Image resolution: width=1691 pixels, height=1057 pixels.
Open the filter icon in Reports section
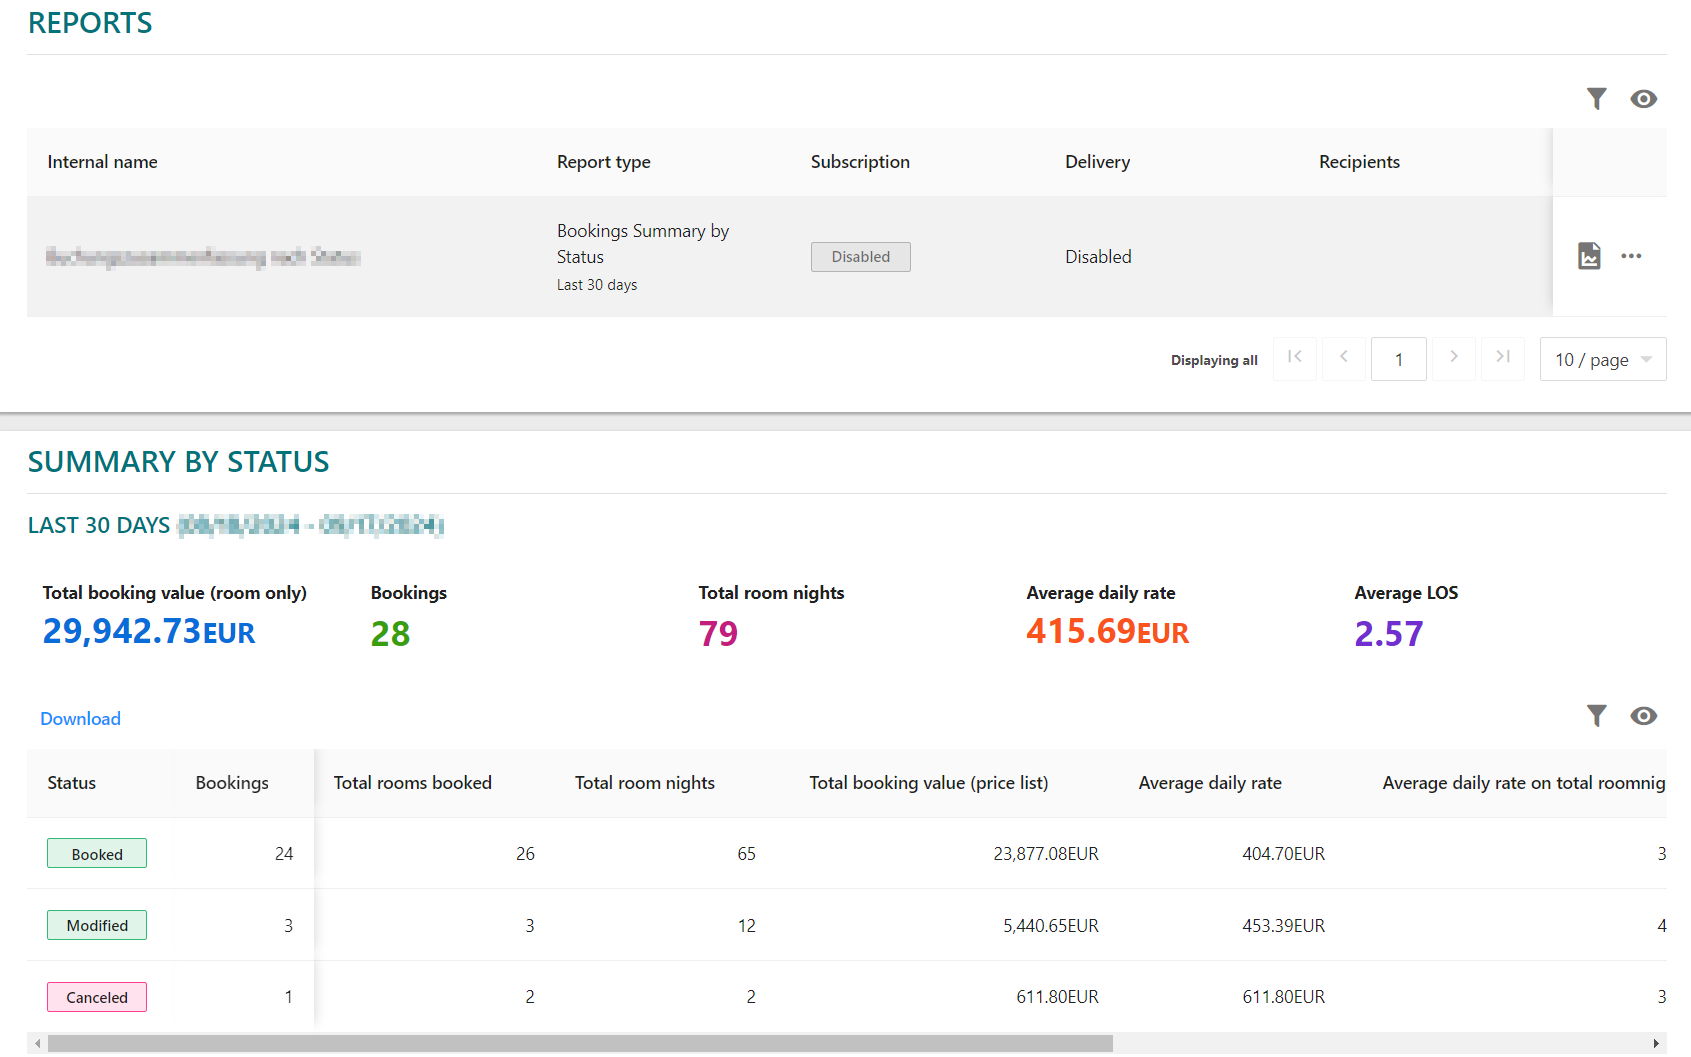click(x=1596, y=99)
